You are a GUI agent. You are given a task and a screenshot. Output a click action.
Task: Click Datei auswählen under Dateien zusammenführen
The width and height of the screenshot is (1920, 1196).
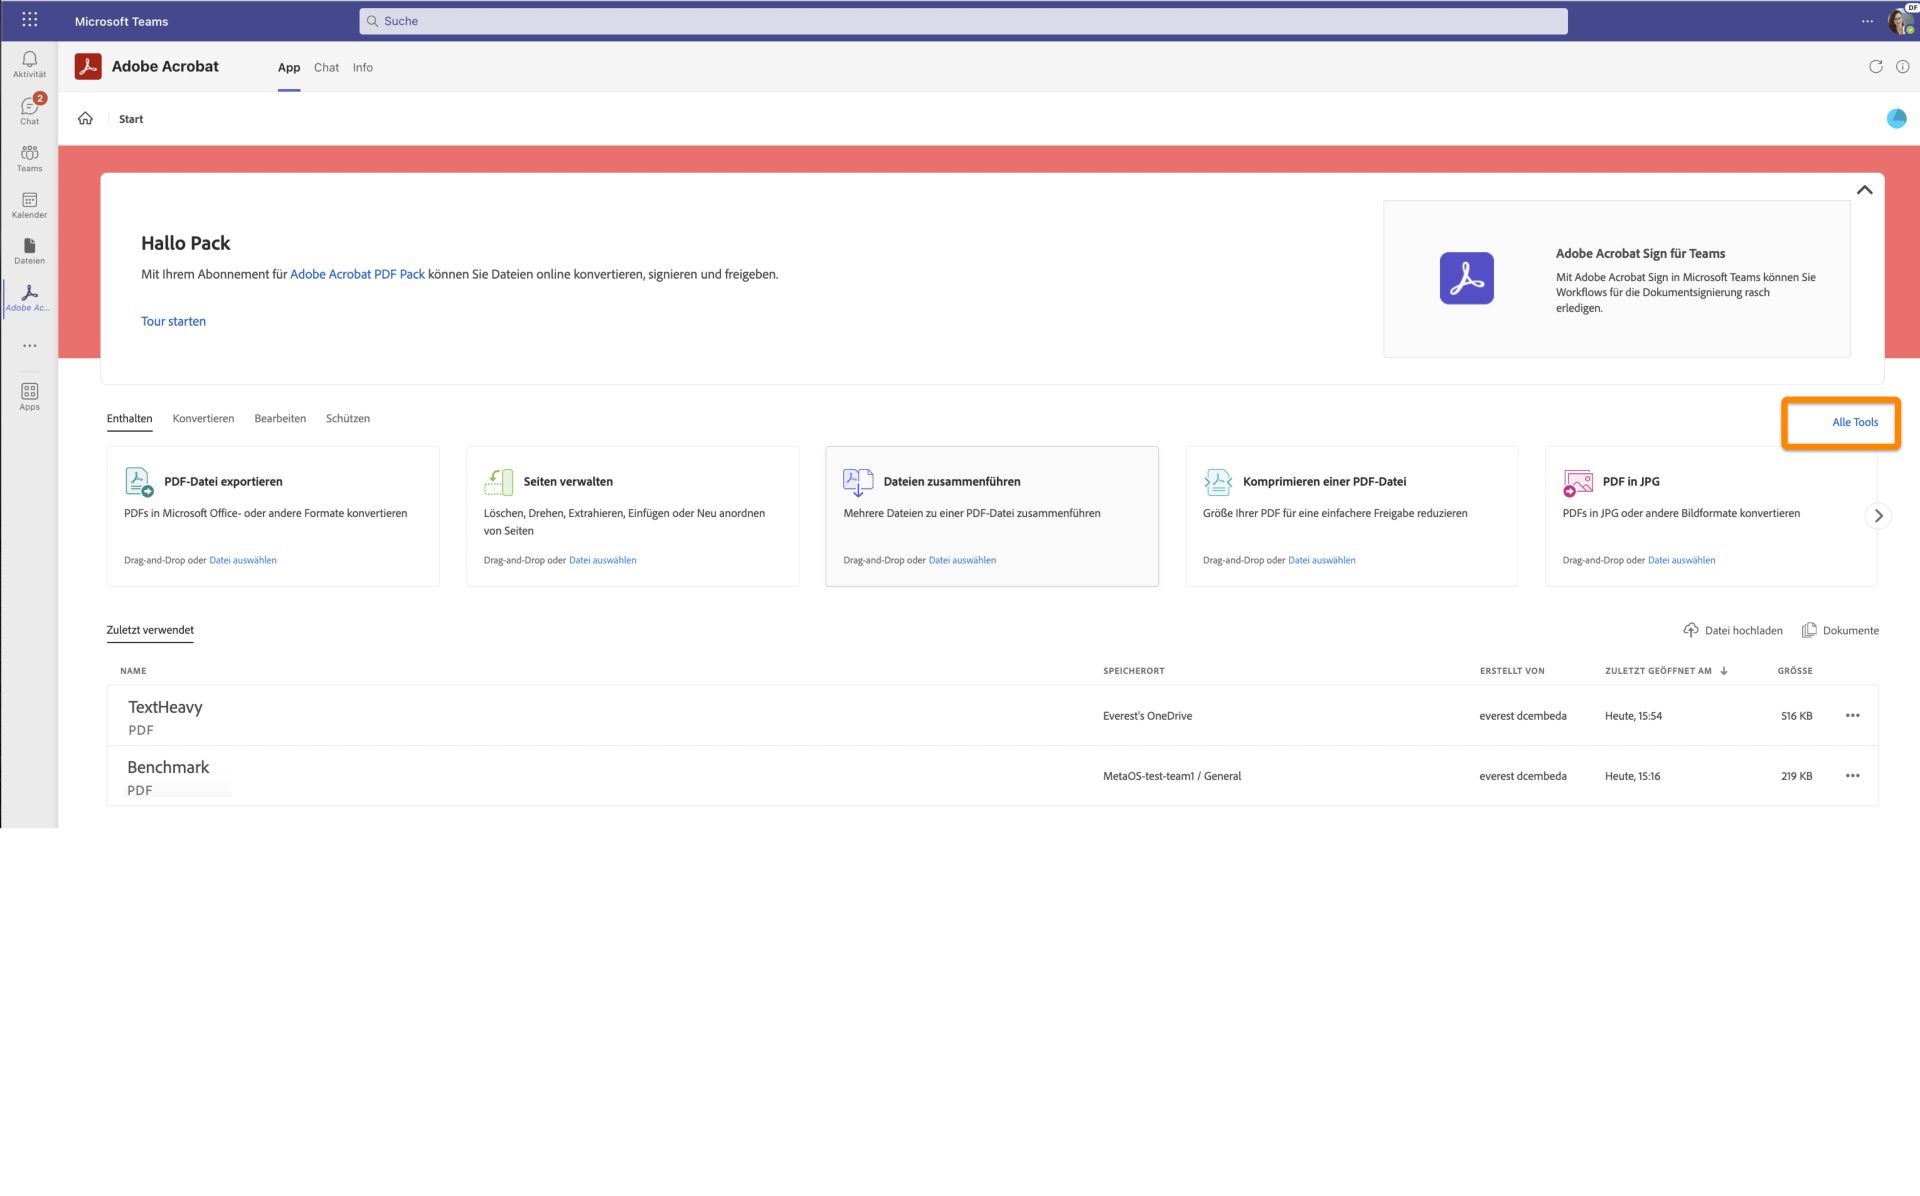pyautogui.click(x=962, y=560)
